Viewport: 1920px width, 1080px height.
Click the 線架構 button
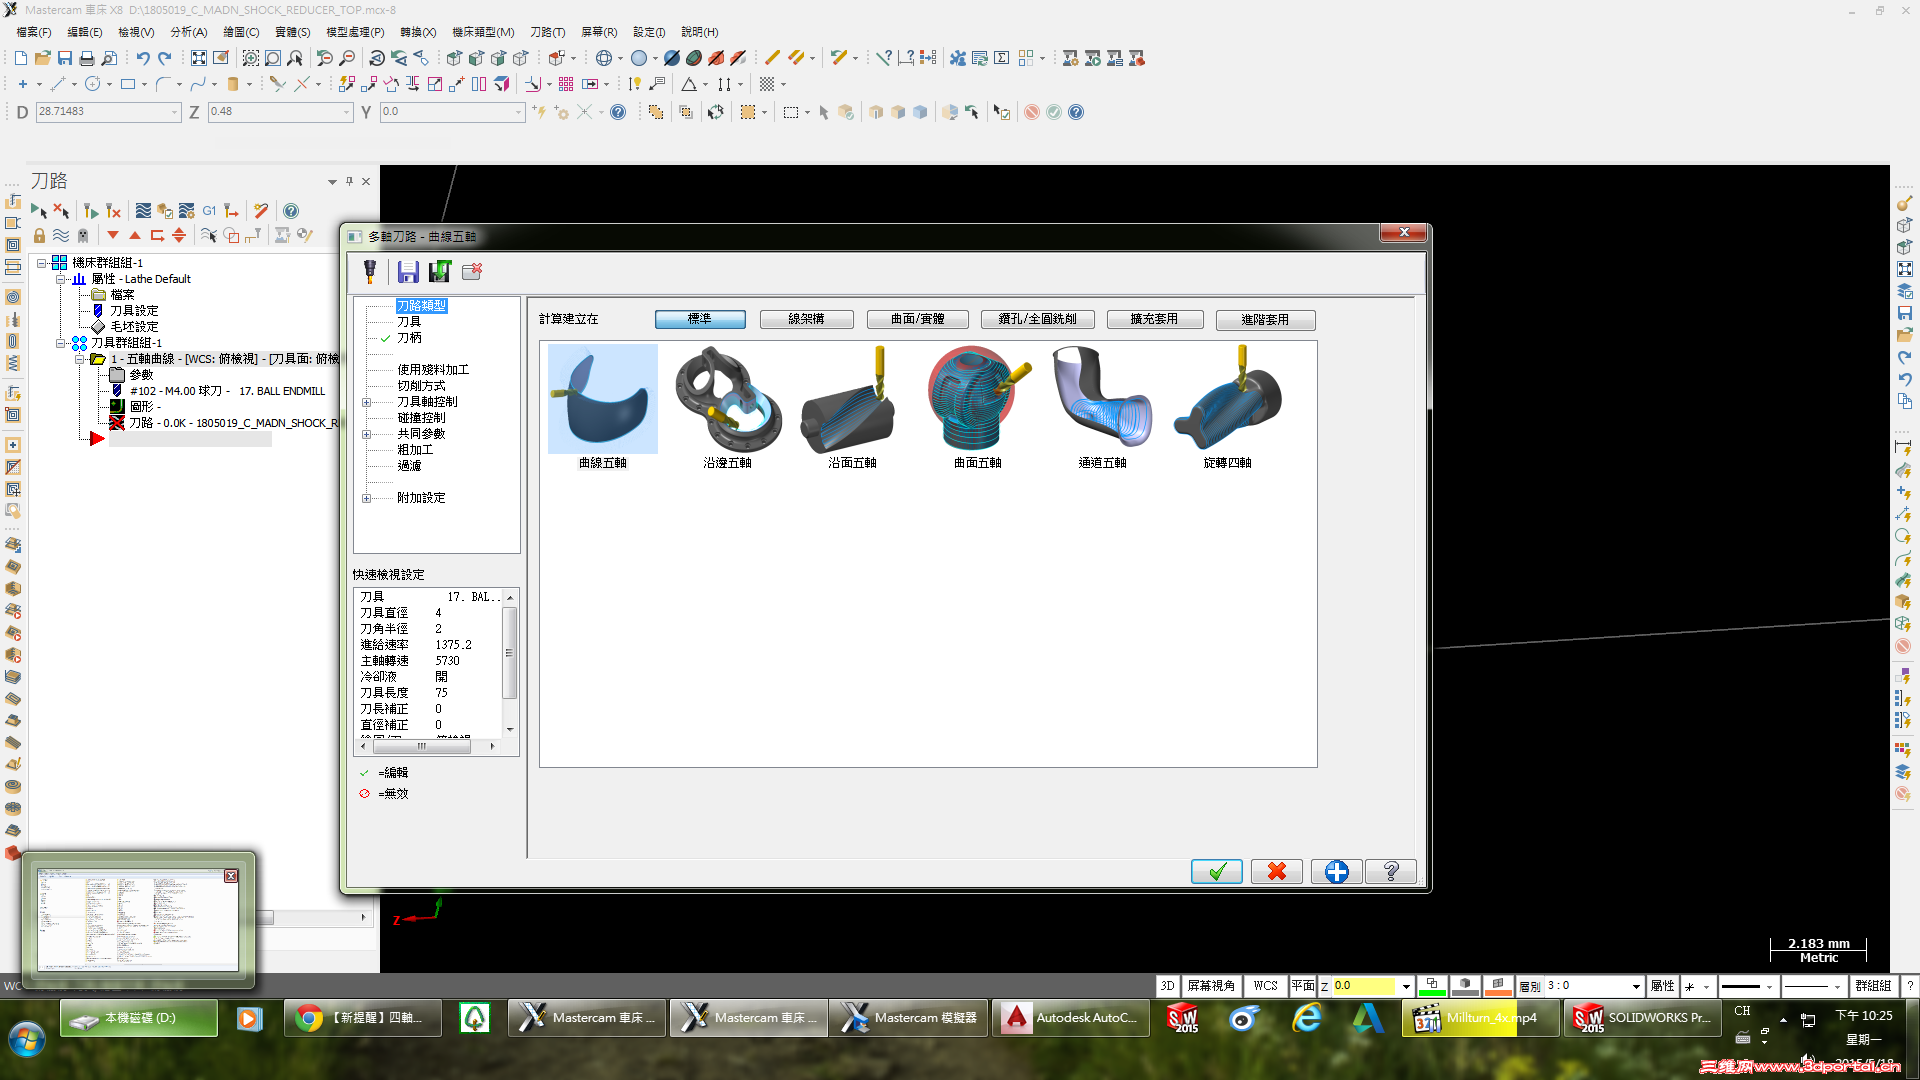pos(806,319)
